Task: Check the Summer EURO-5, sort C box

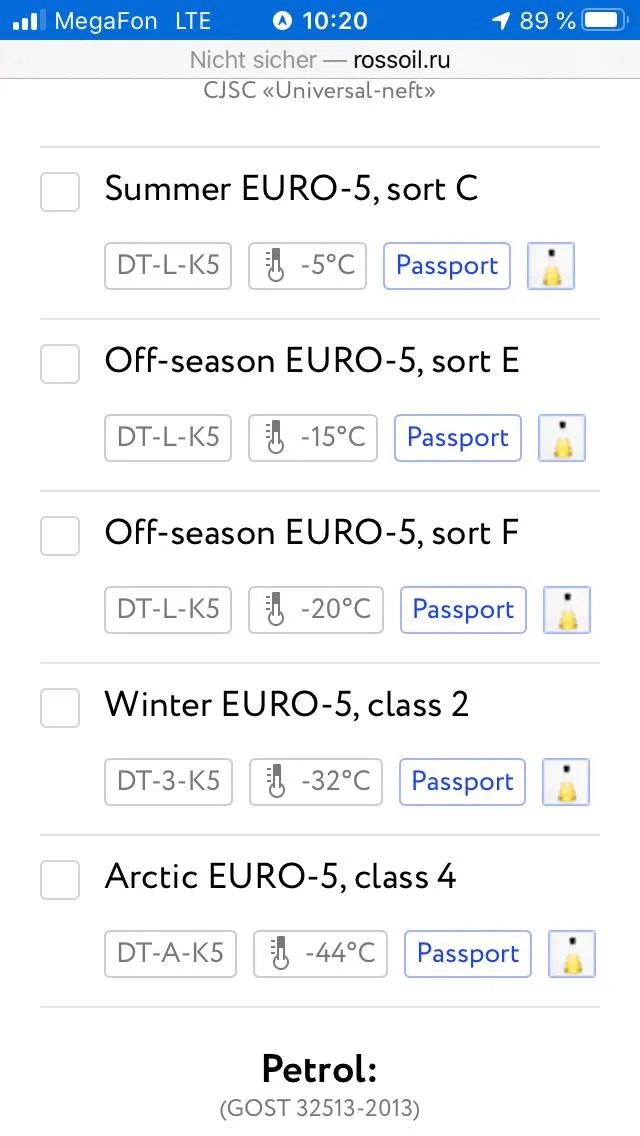Action: click(60, 192)
